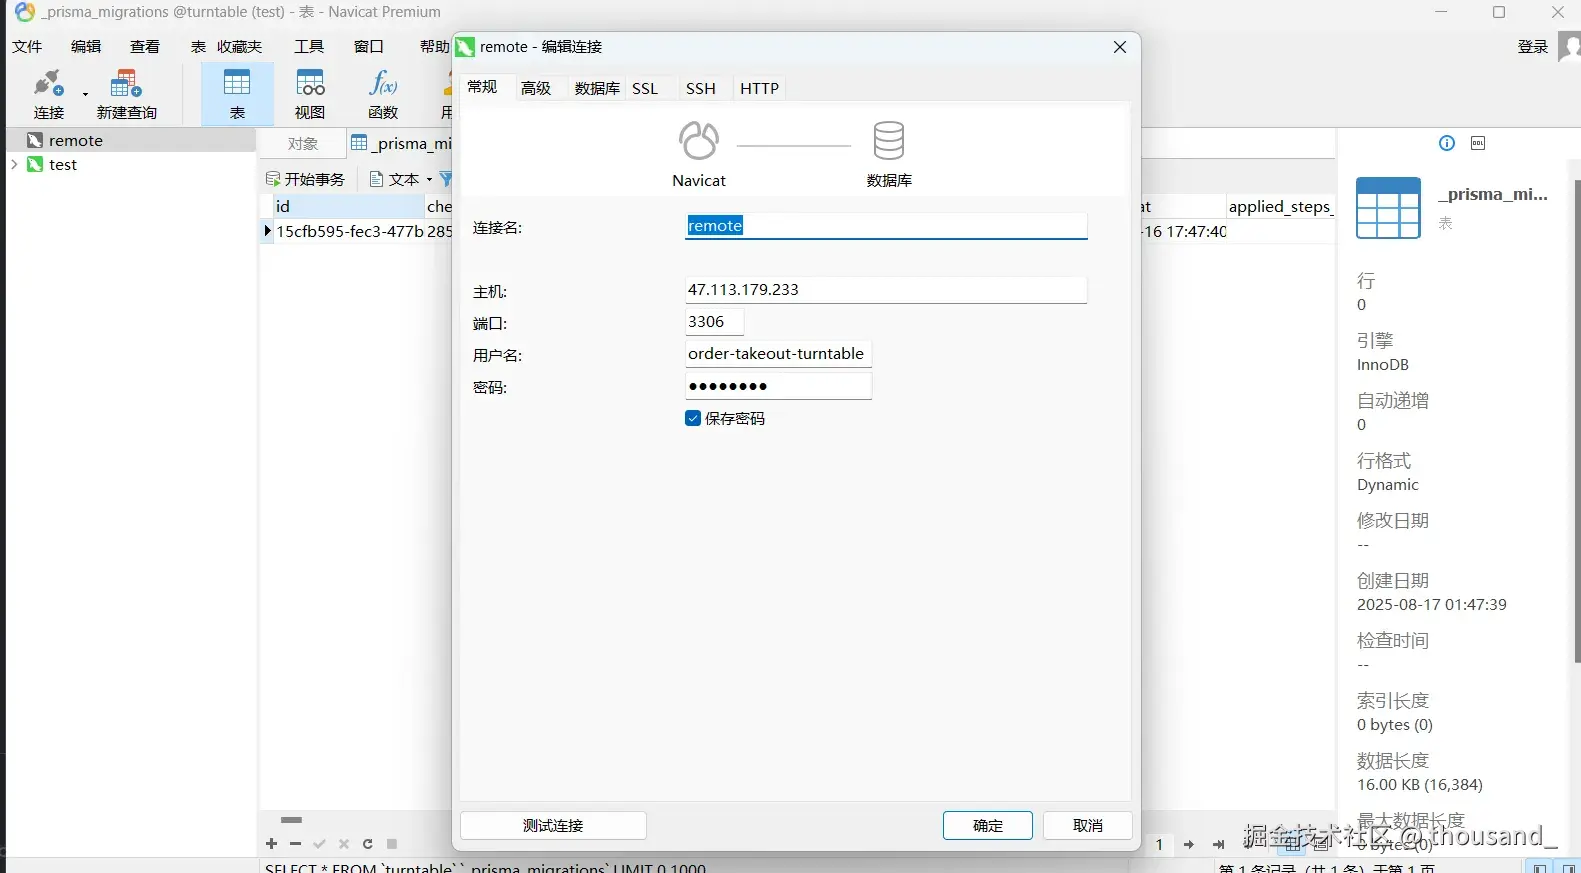Screen dimensions: 1581x873
Task: Click the horizontal scrollbar thumb under the grid
Action: tap(291, 820)
